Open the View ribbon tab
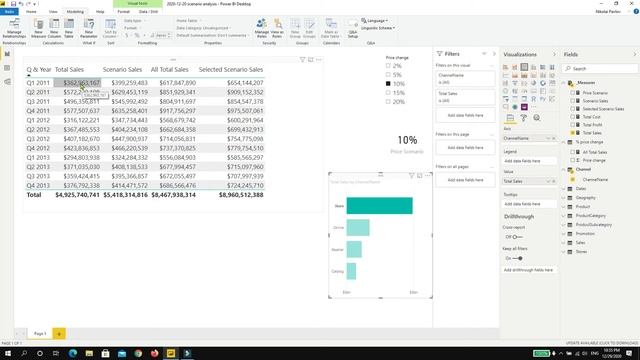The image size is (640, 360). [x=53, y=11]
